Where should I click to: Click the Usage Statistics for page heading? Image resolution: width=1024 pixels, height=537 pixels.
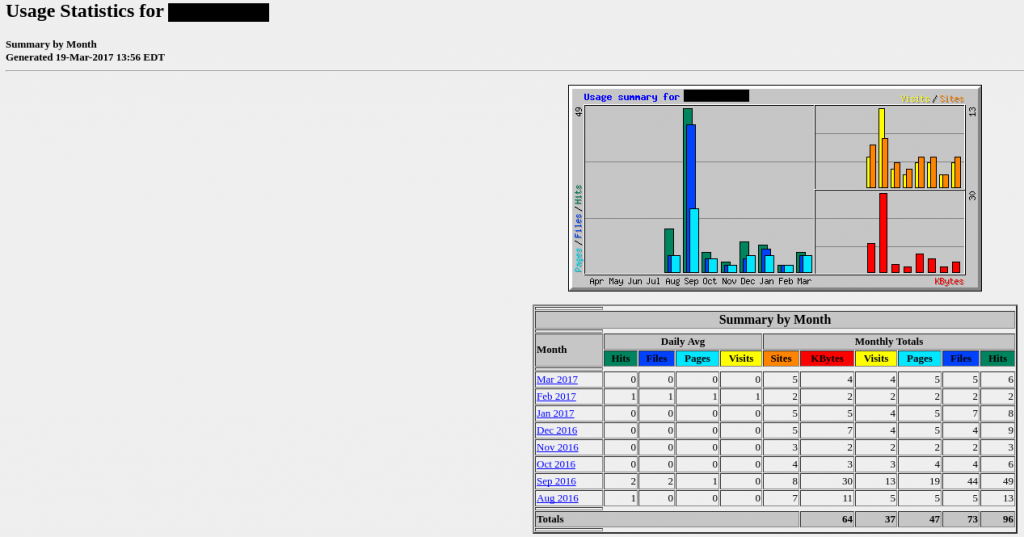tap(85, 12)
